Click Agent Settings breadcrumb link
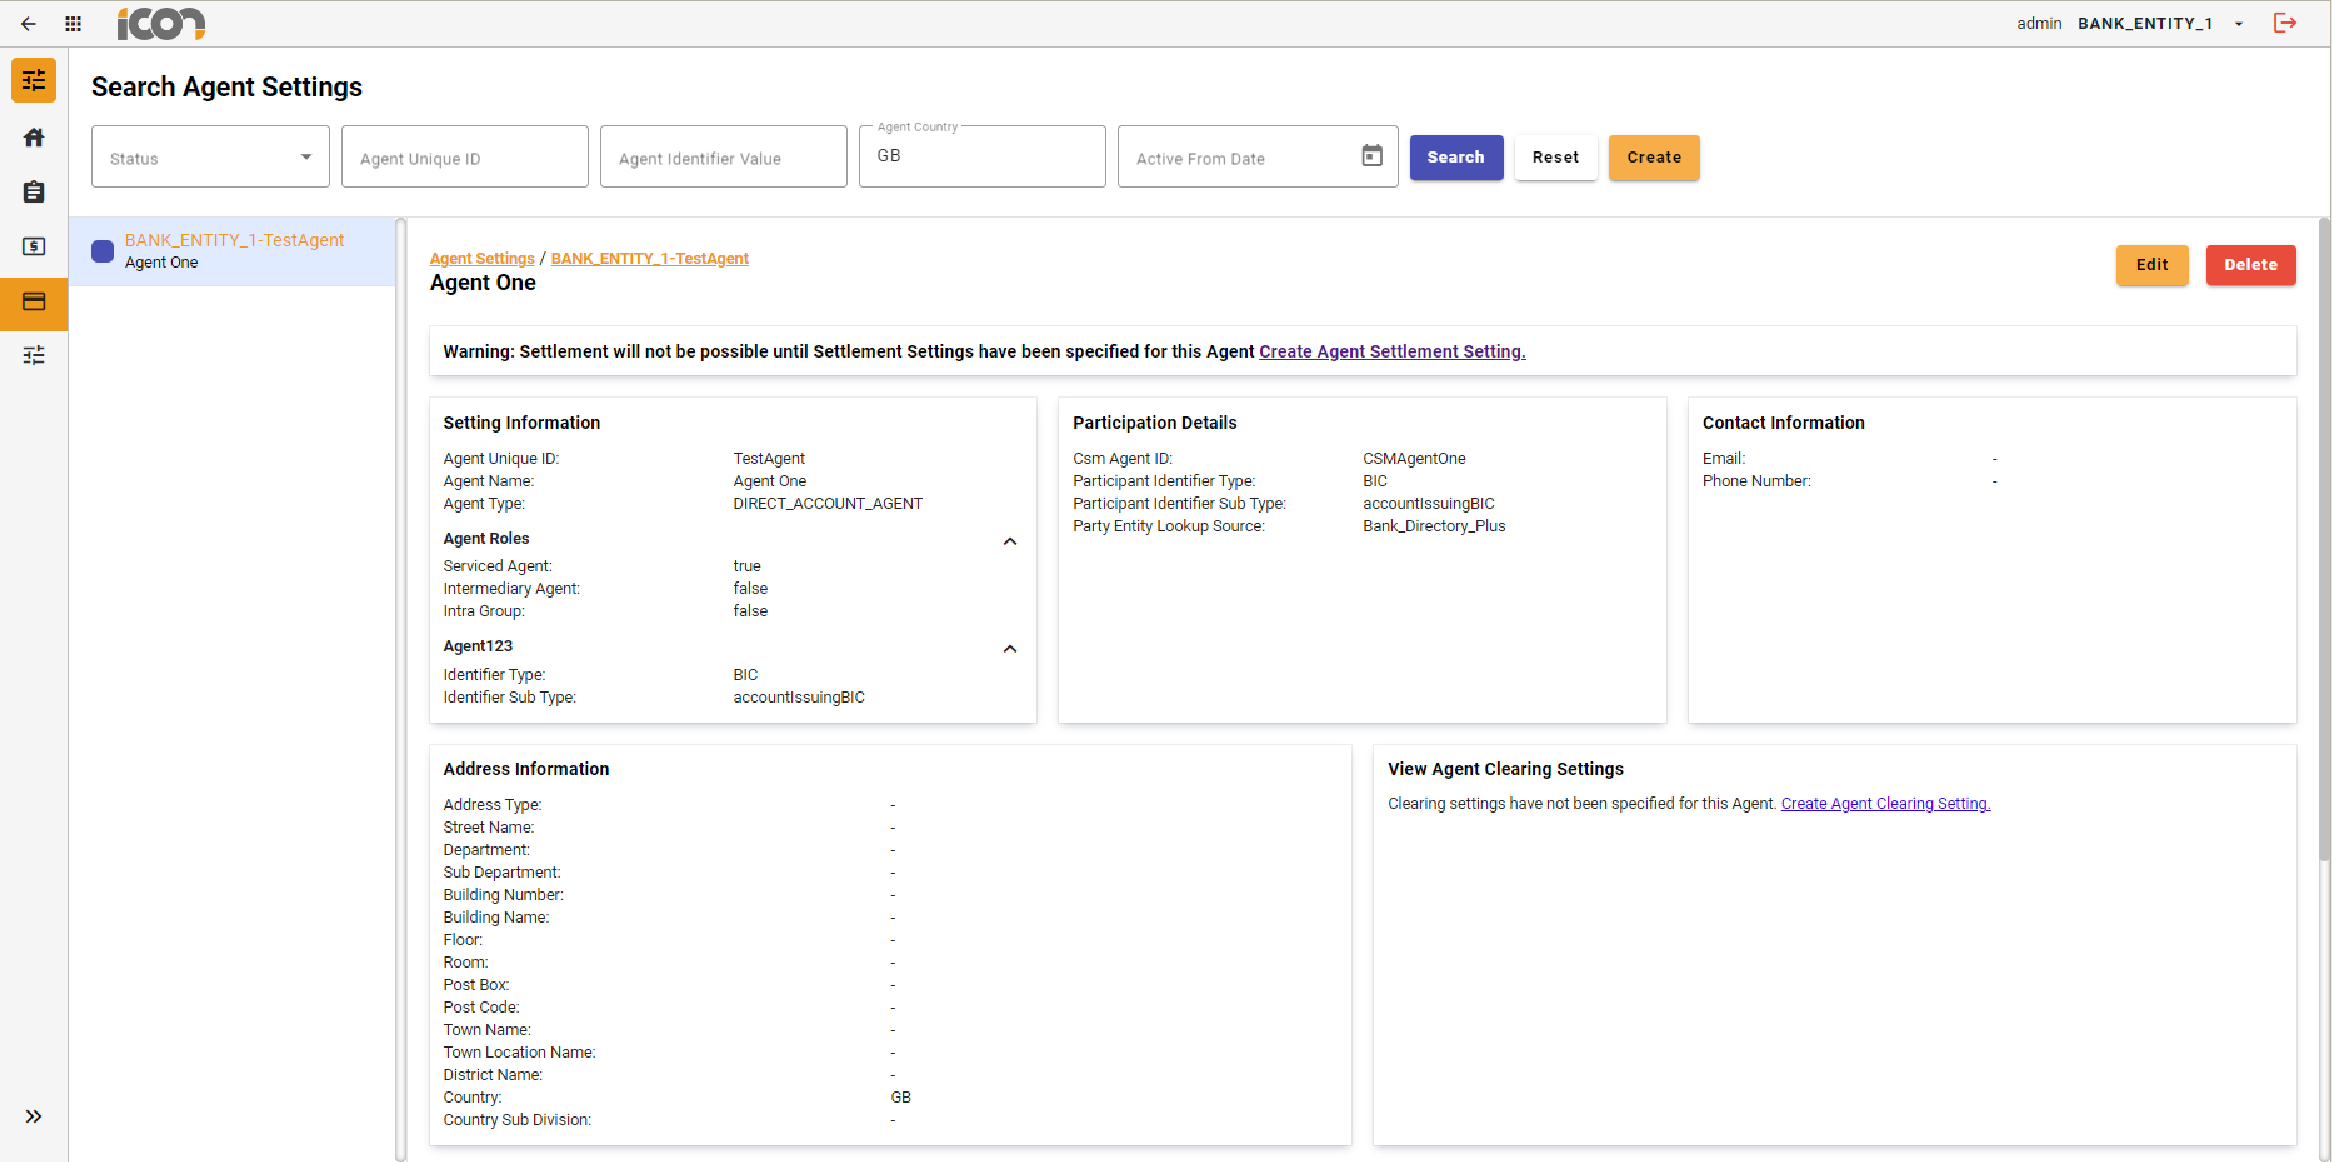This screenshot has height=1162, width=2332. click(482, 258)
